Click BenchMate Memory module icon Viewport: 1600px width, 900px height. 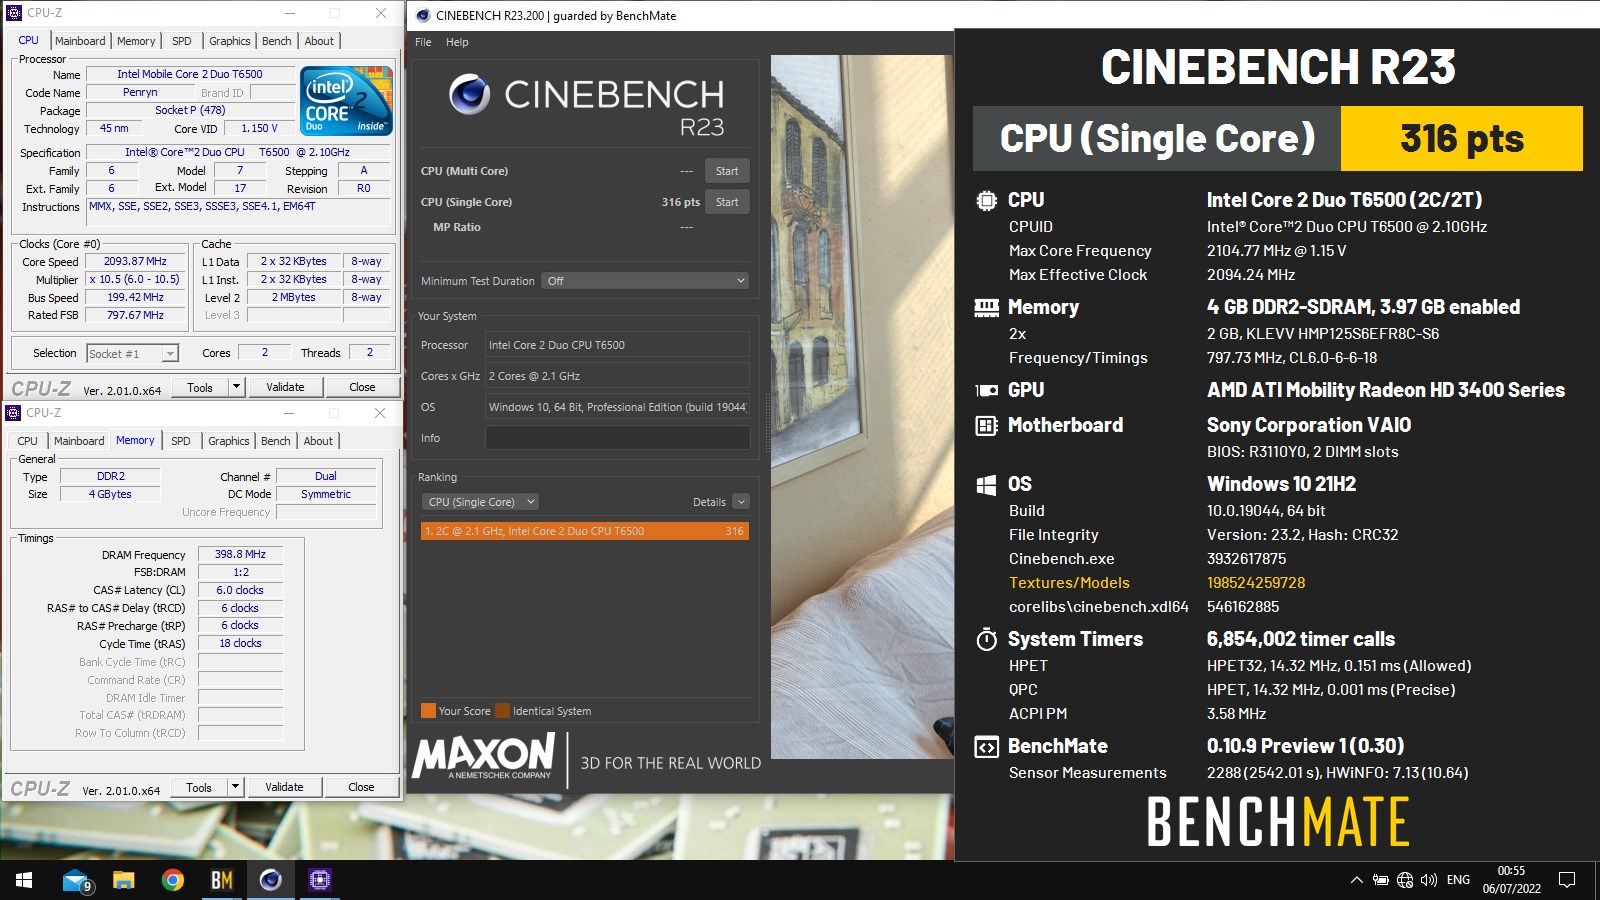click(986, 307)
